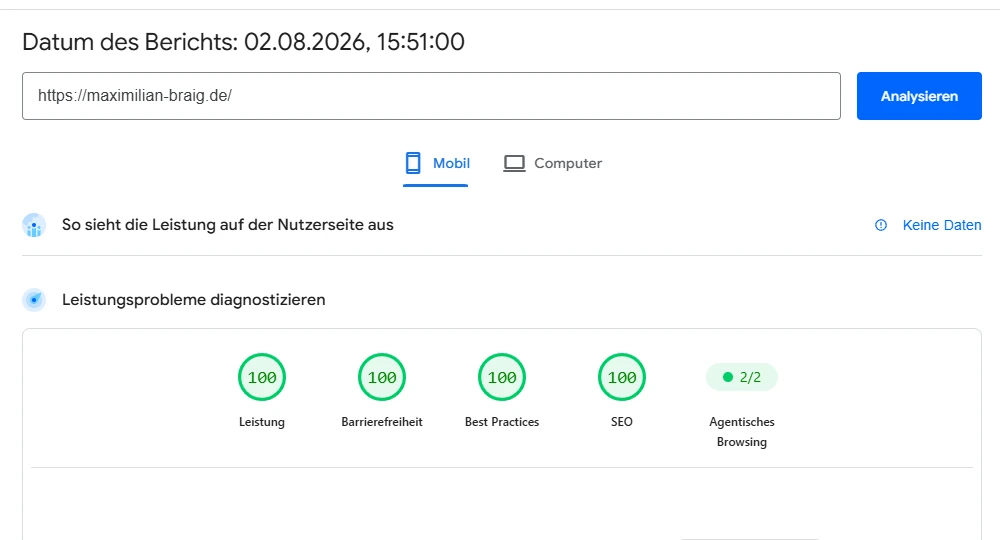
Task: Click the smartphone icon in Mobil tab
Action: pyautogui.click(x=413, y=163)
